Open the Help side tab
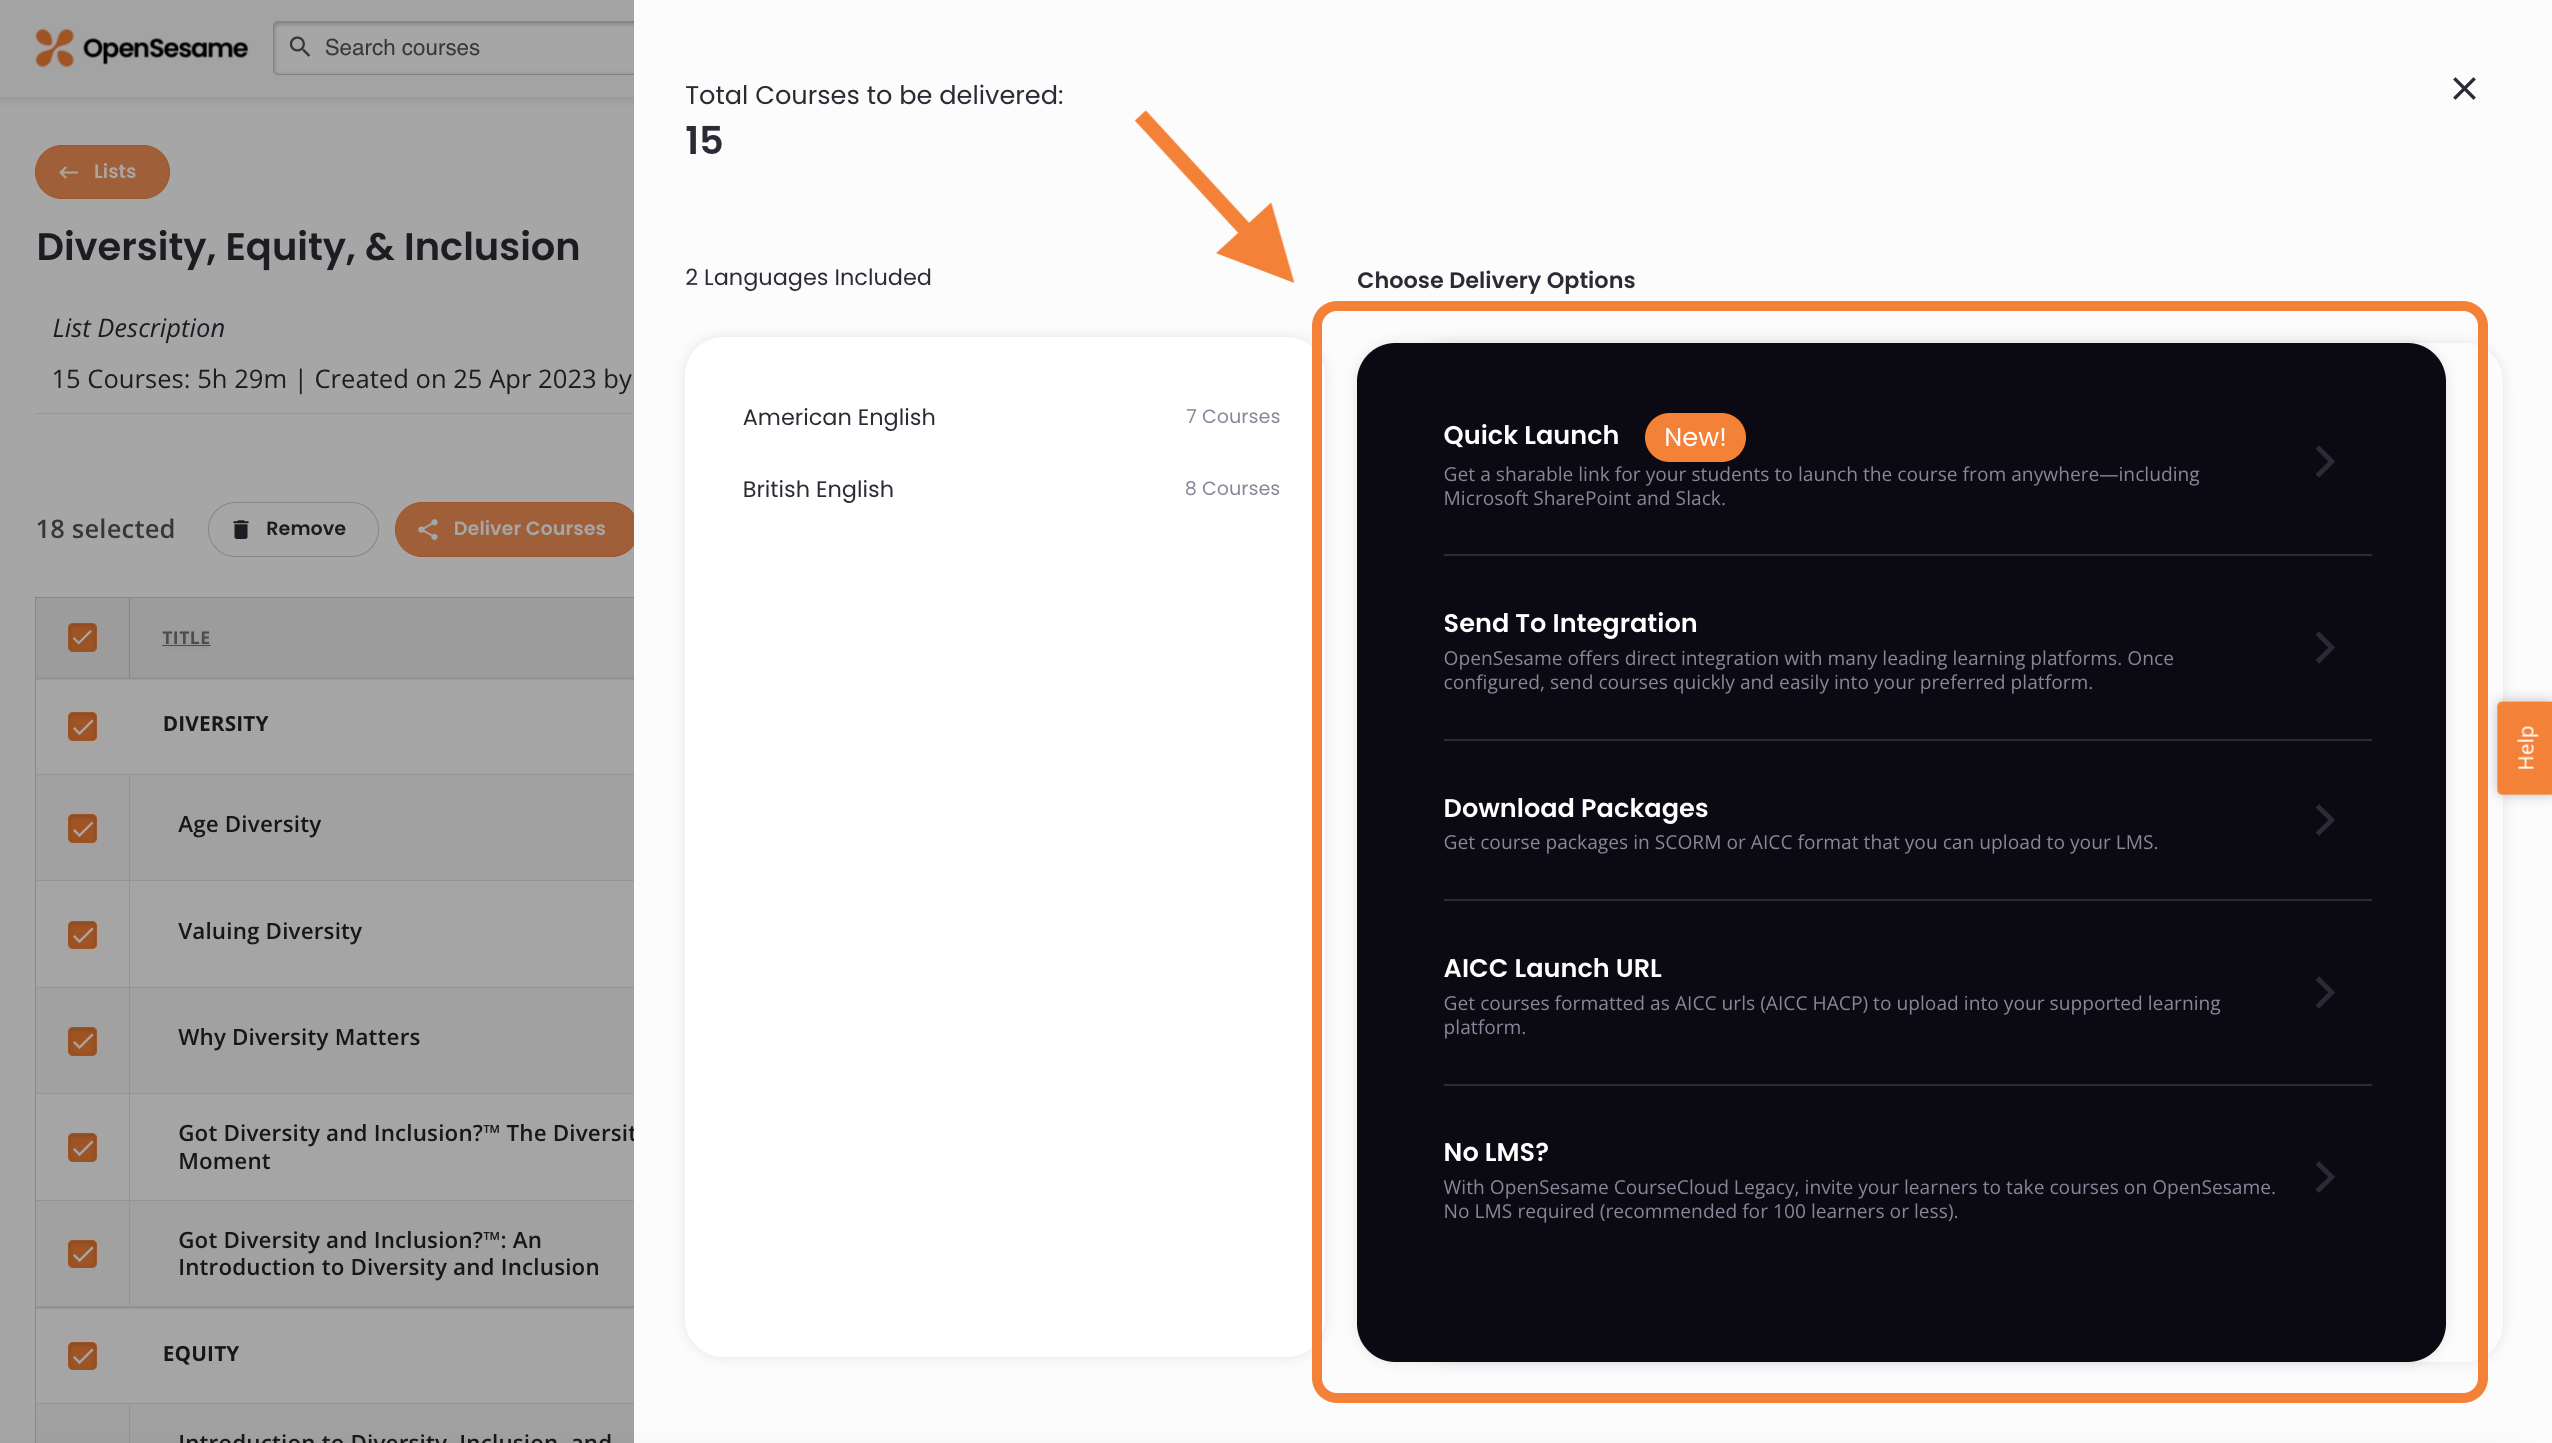Image resolution: width=2552 pixels, height=1443 pixels. pos(2525,748)
